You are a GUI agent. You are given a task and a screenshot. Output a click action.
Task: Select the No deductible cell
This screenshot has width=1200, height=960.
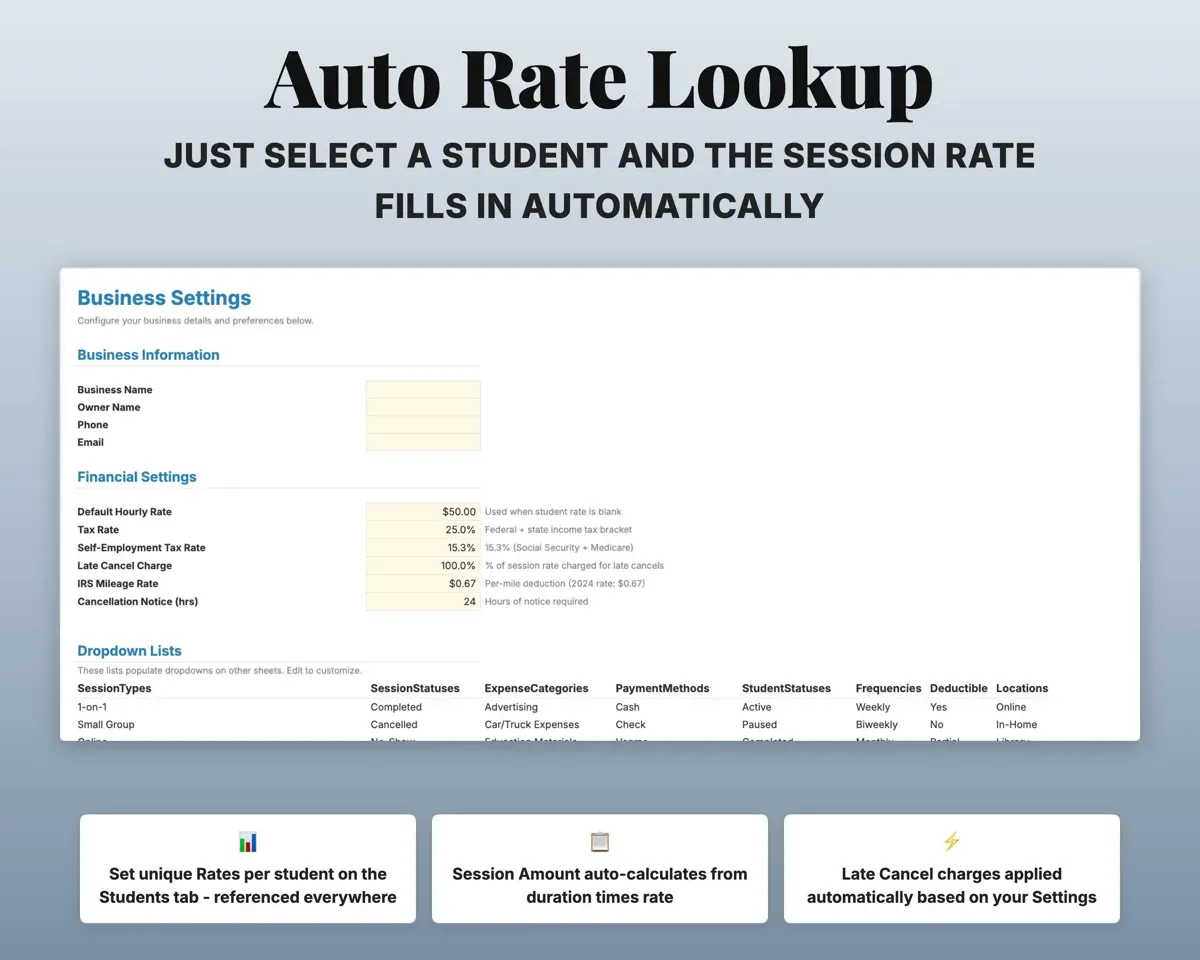[x=936, y=724]
